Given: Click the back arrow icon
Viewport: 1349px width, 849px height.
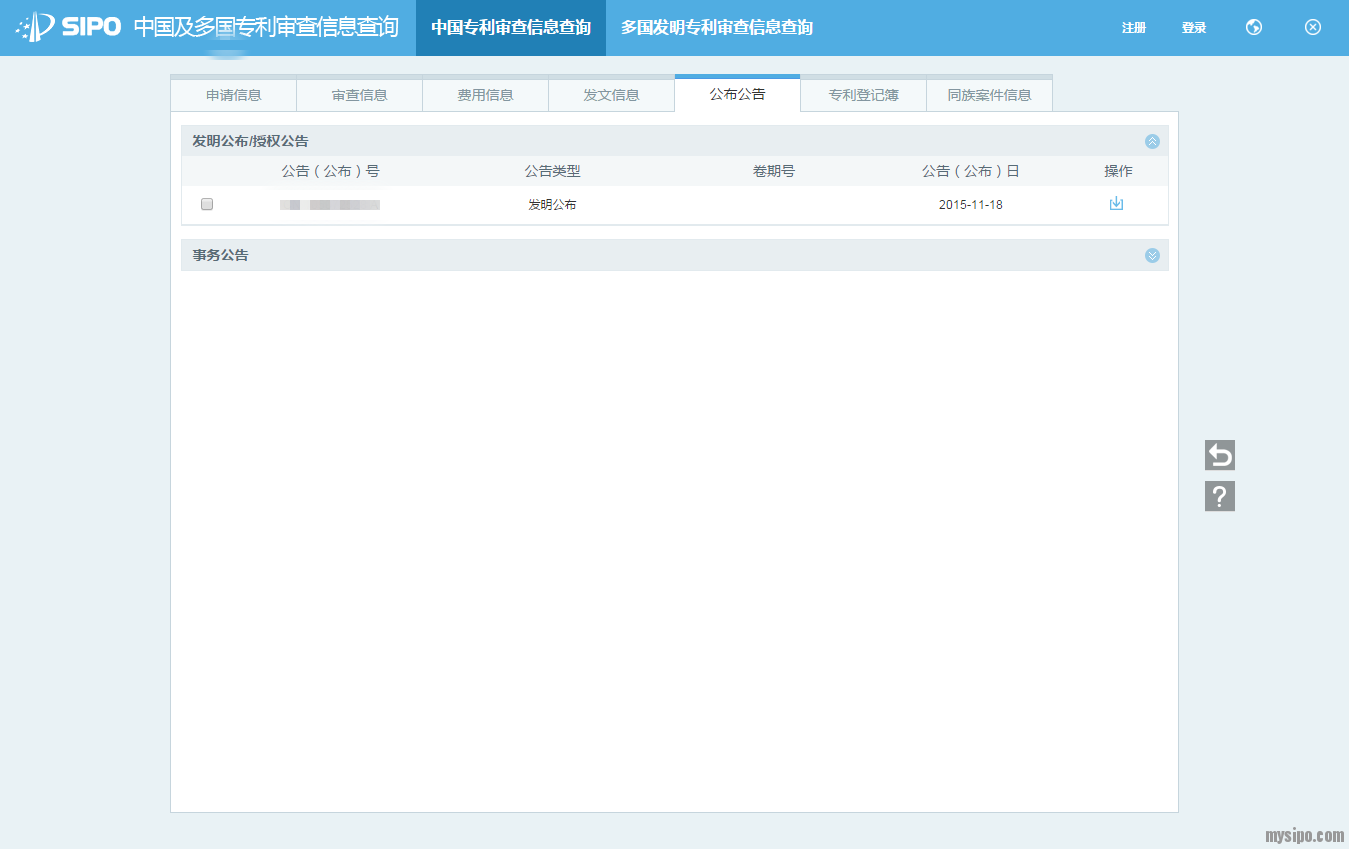Looking at the screenshot, I should (x=1219, y=455).
